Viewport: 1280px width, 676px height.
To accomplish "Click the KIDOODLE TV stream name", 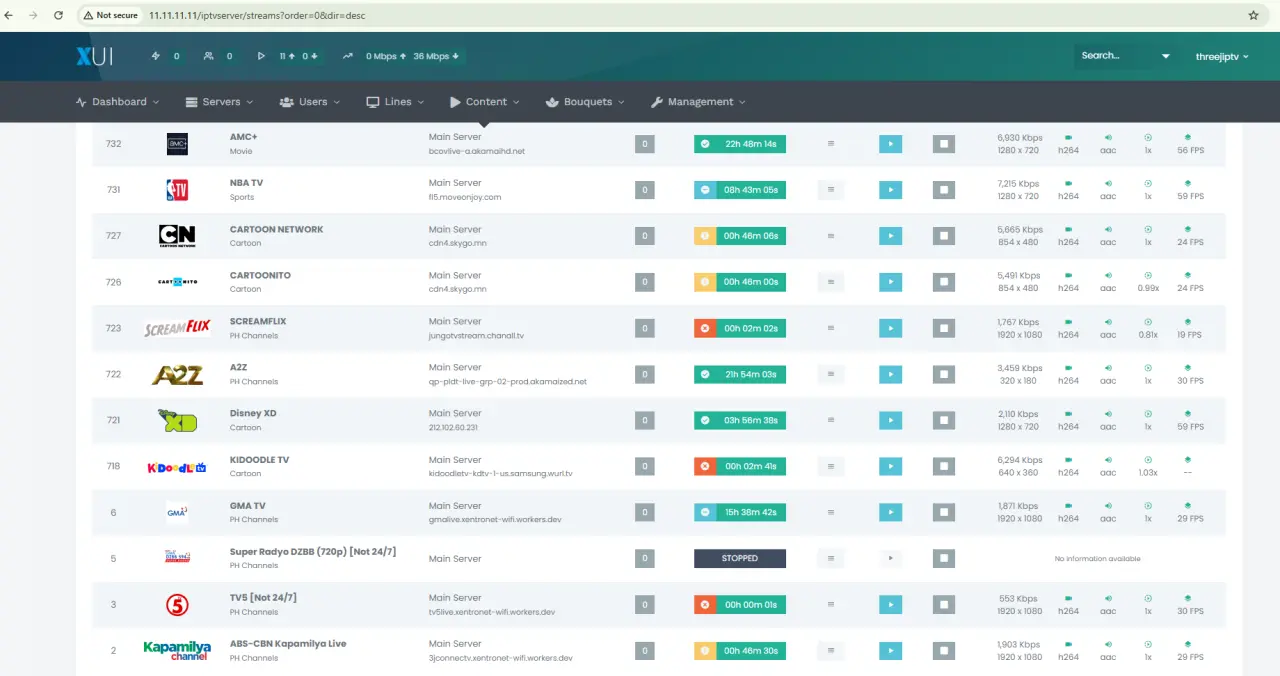I will click(x=259, y=460).
